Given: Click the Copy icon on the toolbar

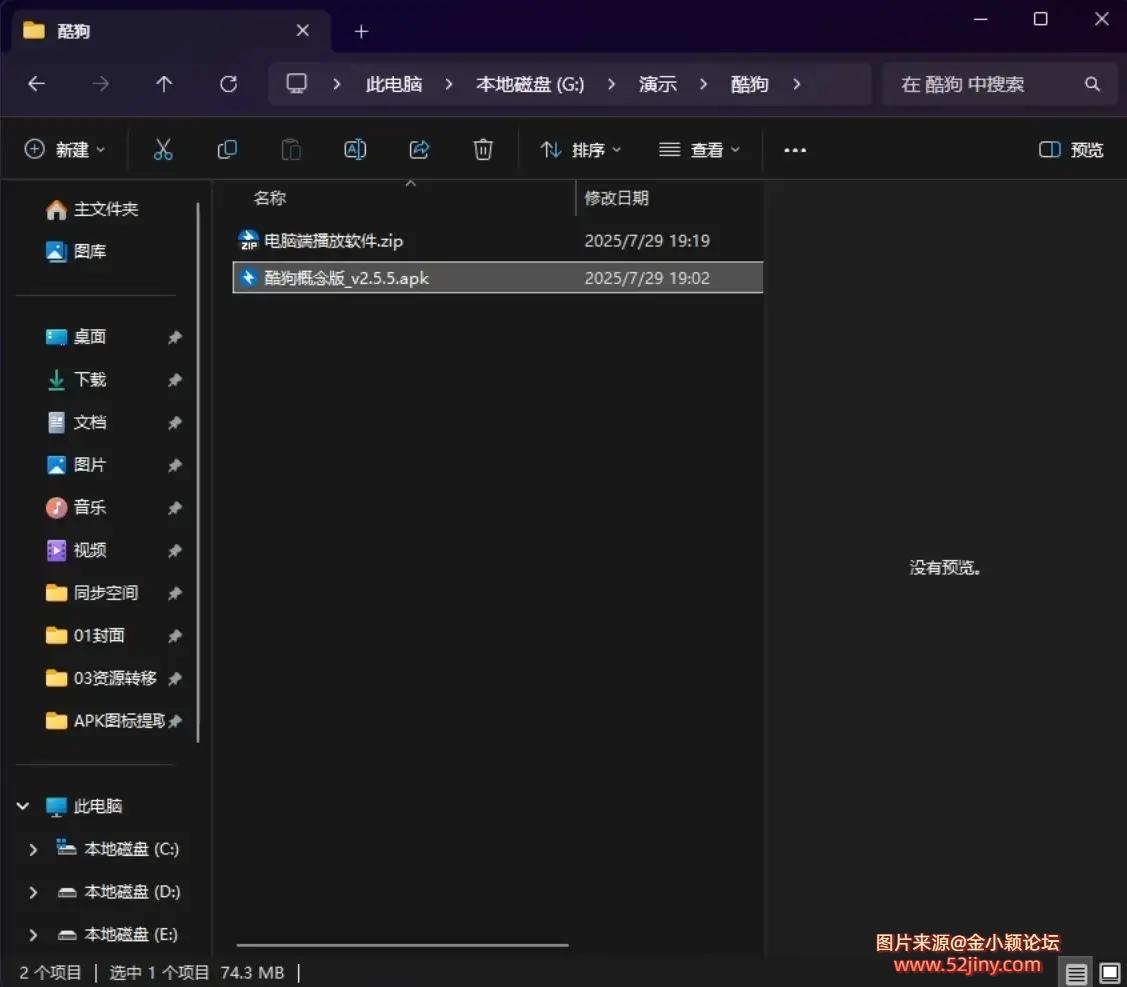Looking at the screenshot, I should pyautogui.click(x=227, y=149).
